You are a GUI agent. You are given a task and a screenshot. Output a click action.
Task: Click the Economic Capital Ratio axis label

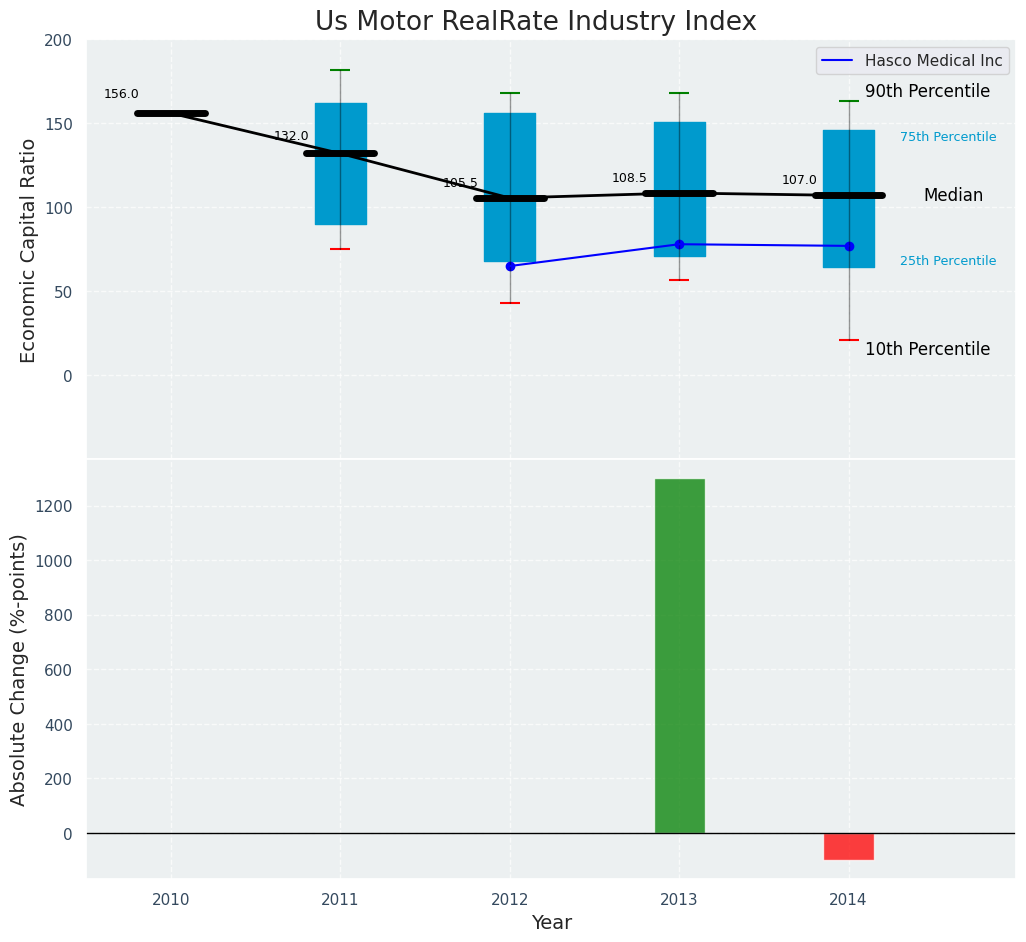(x=29, y=250)
